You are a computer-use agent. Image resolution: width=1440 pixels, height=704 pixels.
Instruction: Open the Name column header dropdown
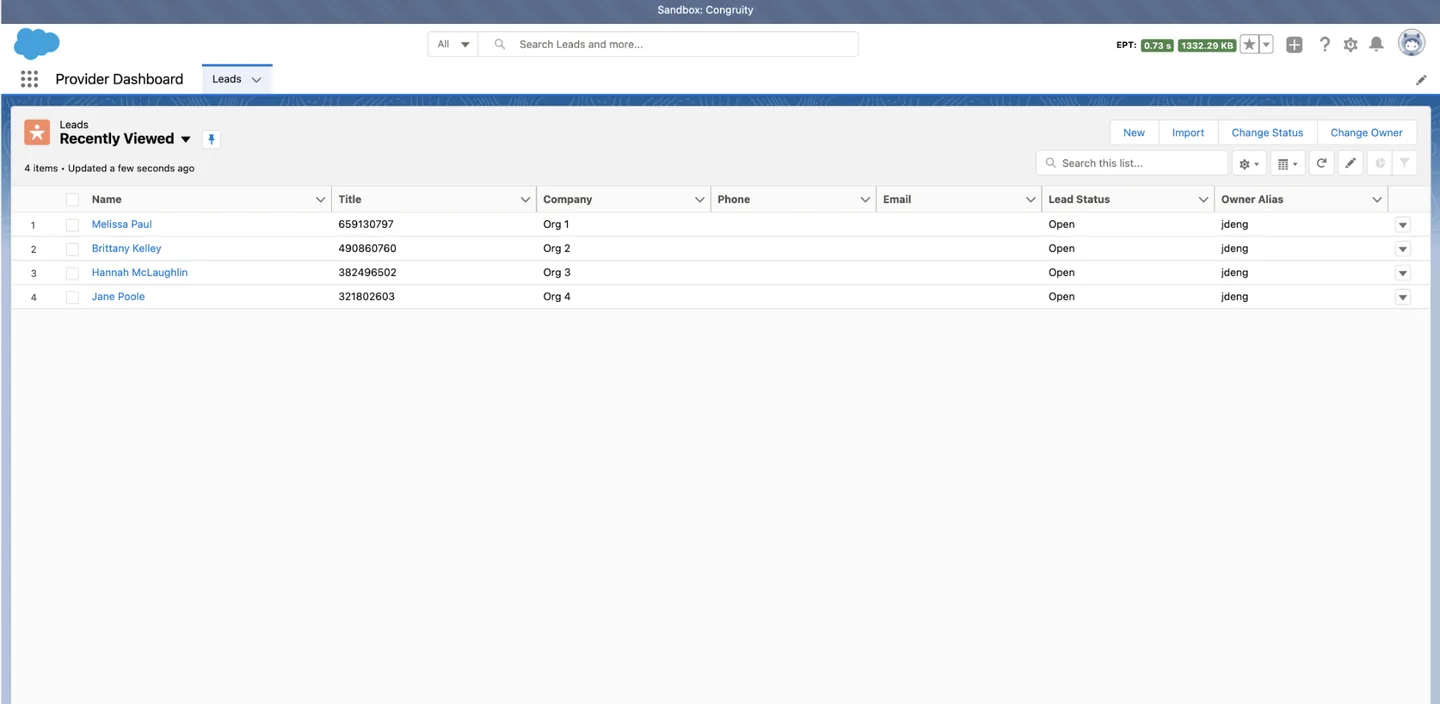318,199
